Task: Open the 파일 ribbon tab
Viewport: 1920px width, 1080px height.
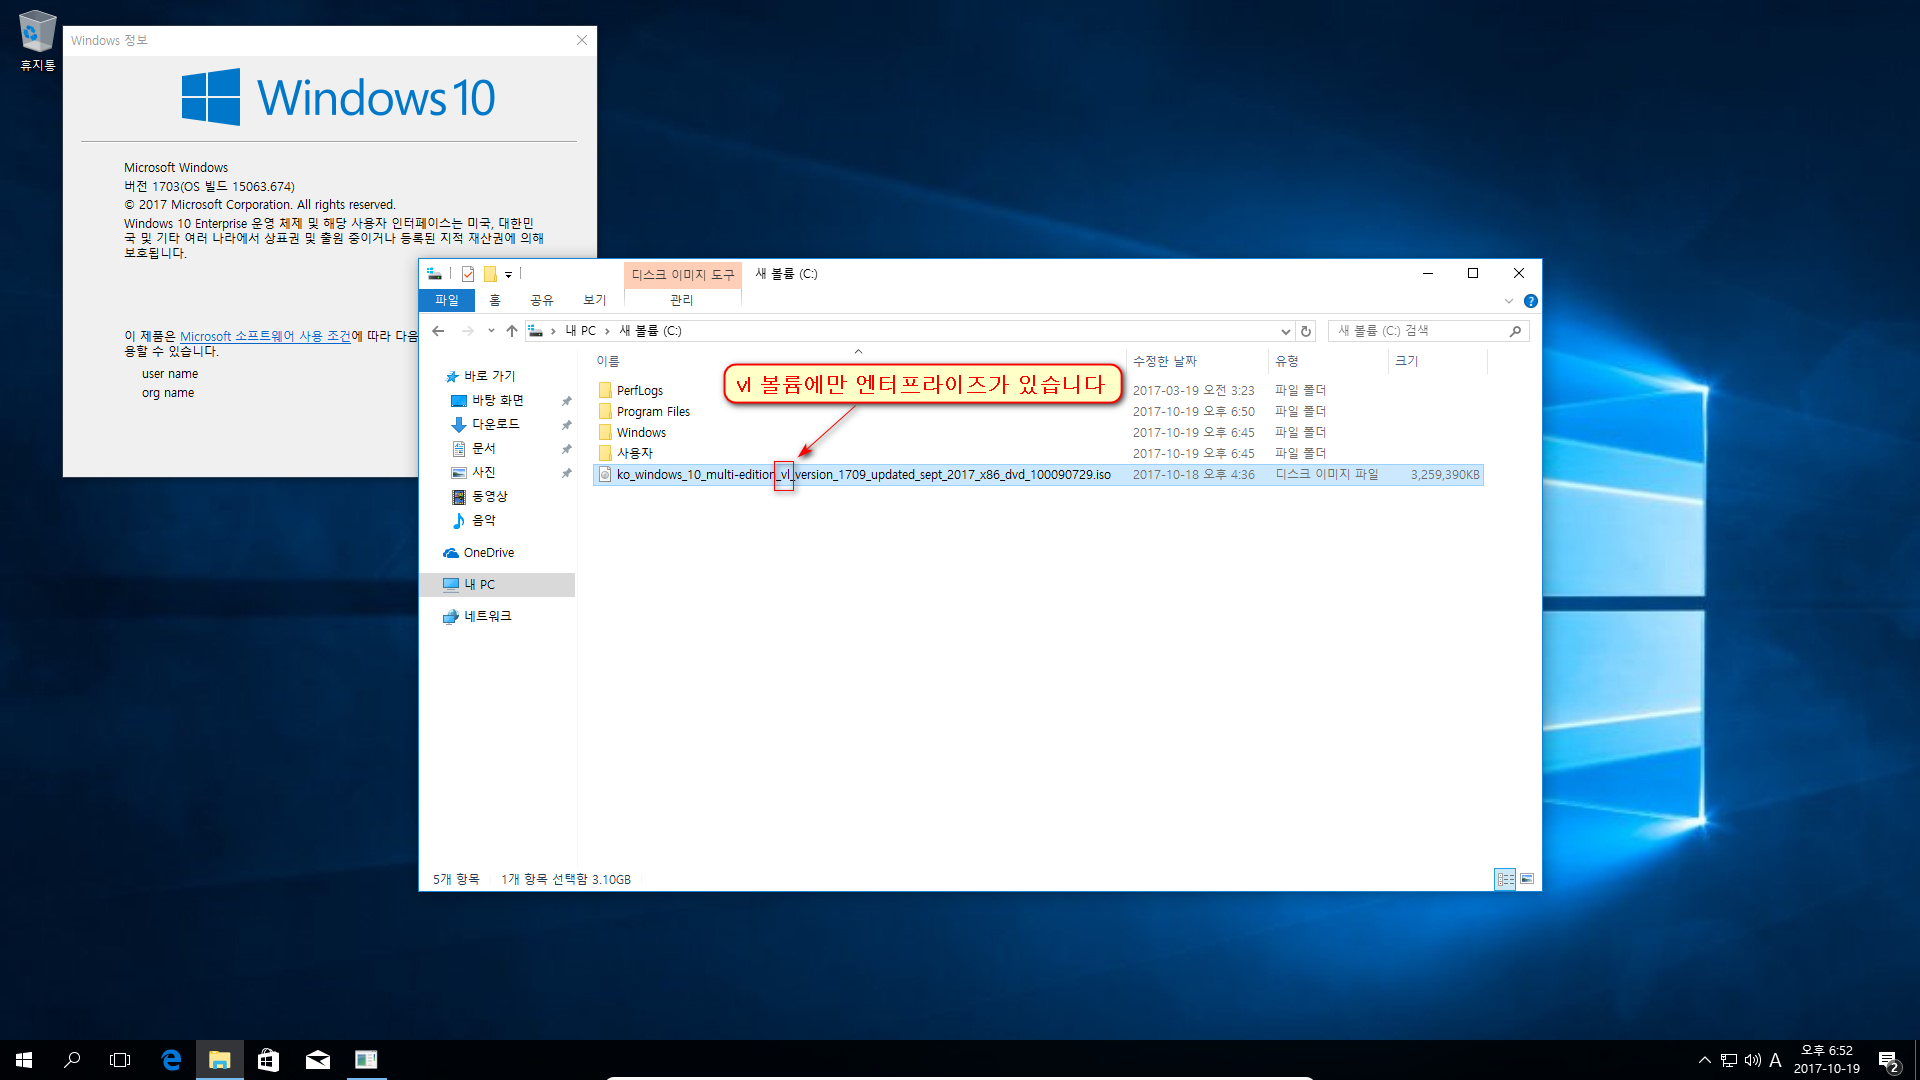Action: click(446, 300)
